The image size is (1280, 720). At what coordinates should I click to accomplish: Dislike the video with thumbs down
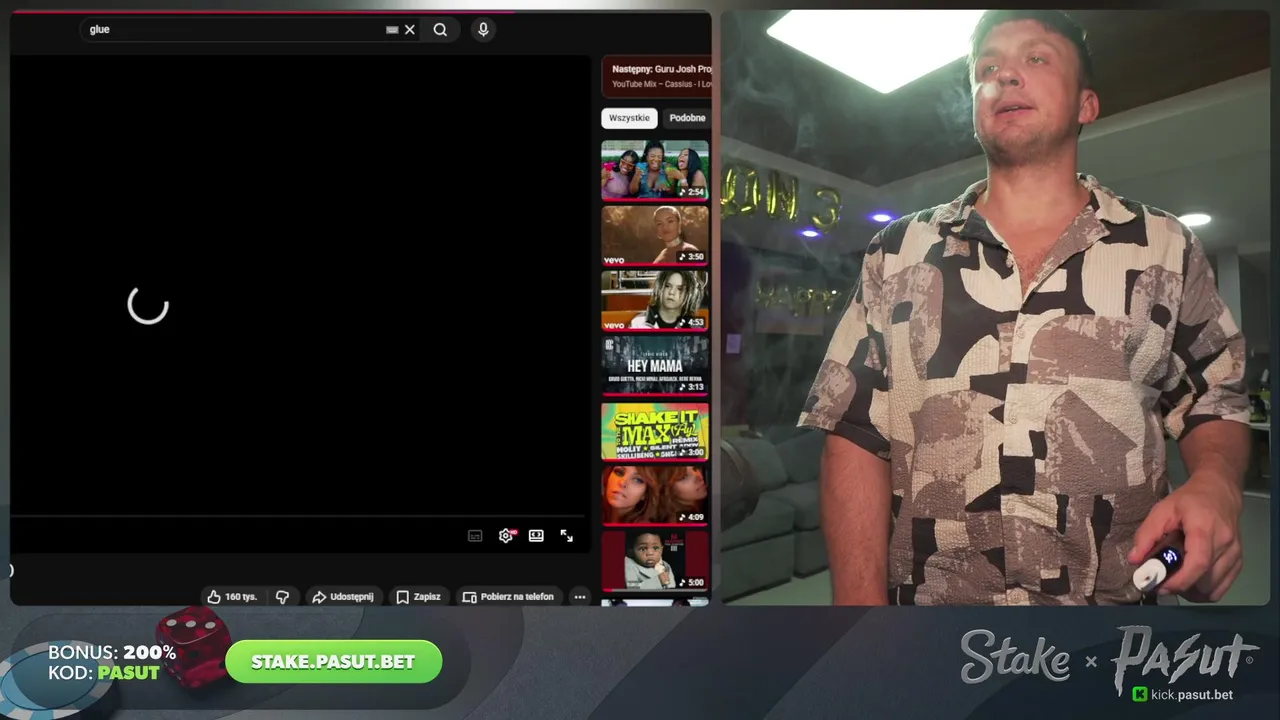pyautogui.click(x=282, y=597)
